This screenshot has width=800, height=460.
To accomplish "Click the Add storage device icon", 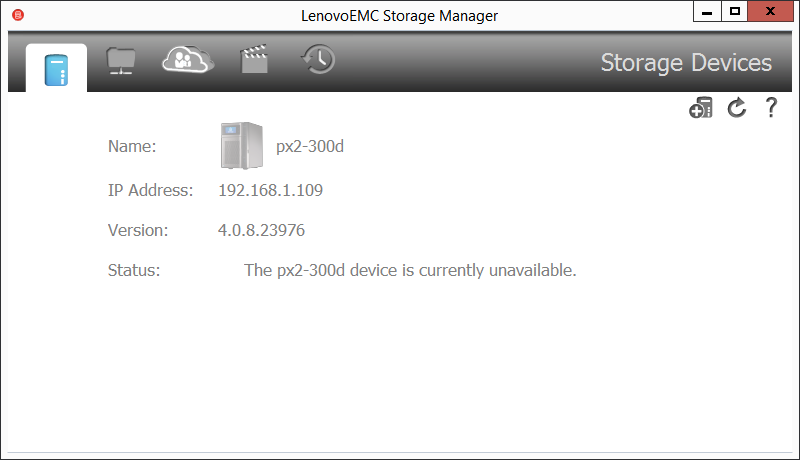I will (701, 109).
